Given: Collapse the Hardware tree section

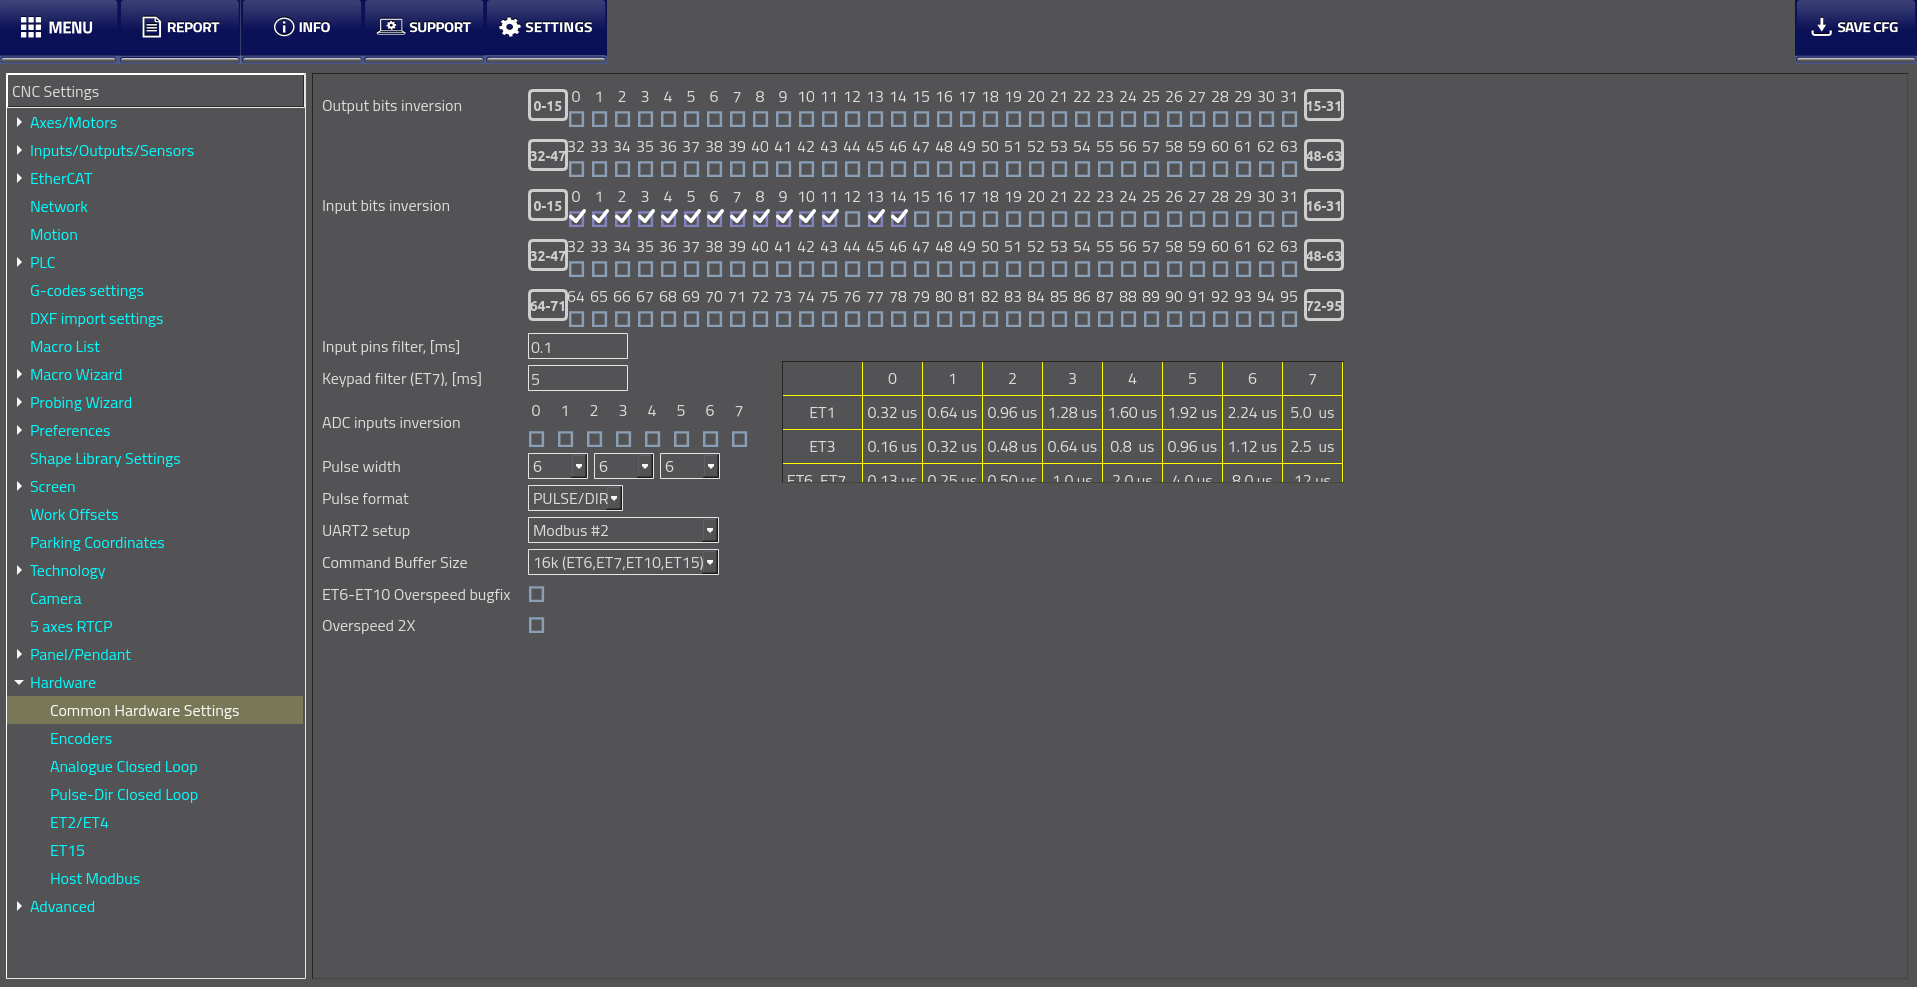Looking at the screenshot, I should coord(19,683).
